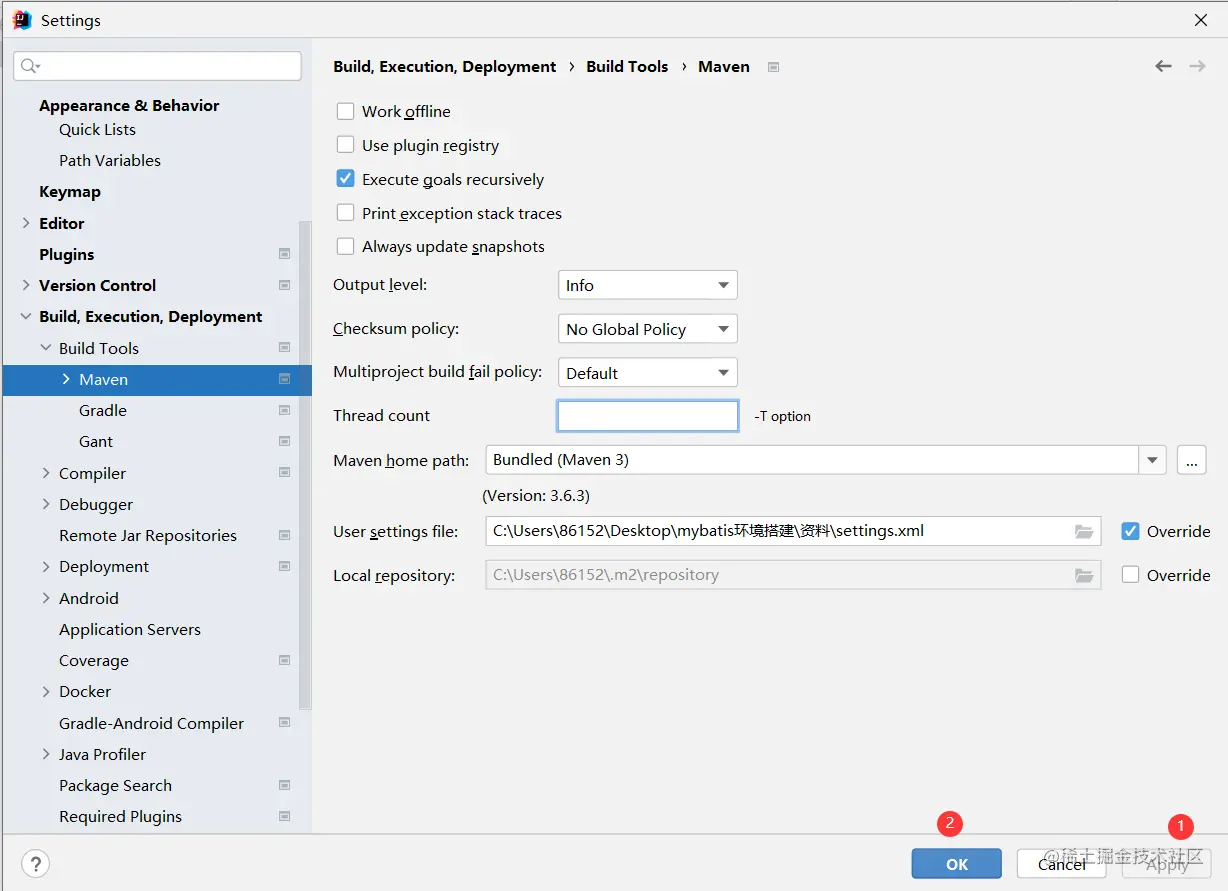The image size is (1228, 891).
Task: Expand the Compiler node
Action: click(46, 472)
